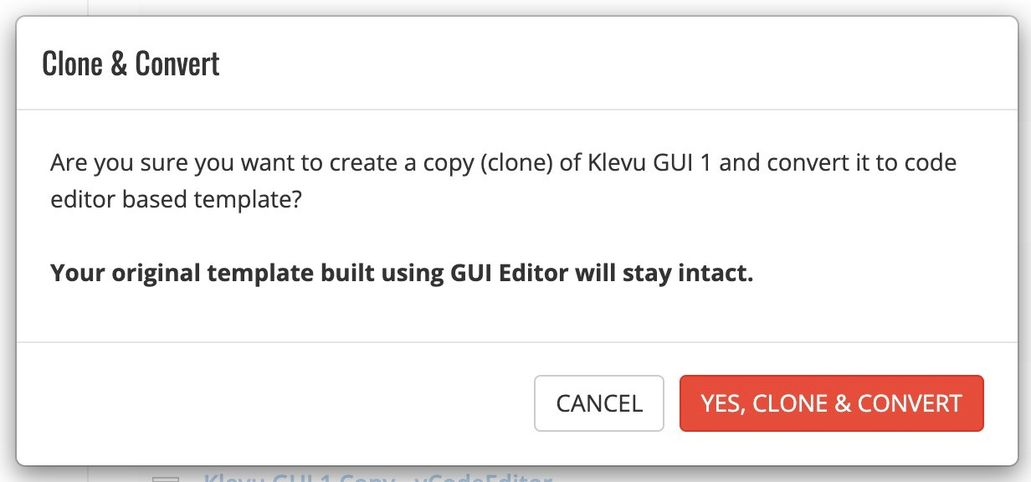1031x482 pixels.
Task: Click the word 'Convert' in the header
Action: tap(178, 63)
